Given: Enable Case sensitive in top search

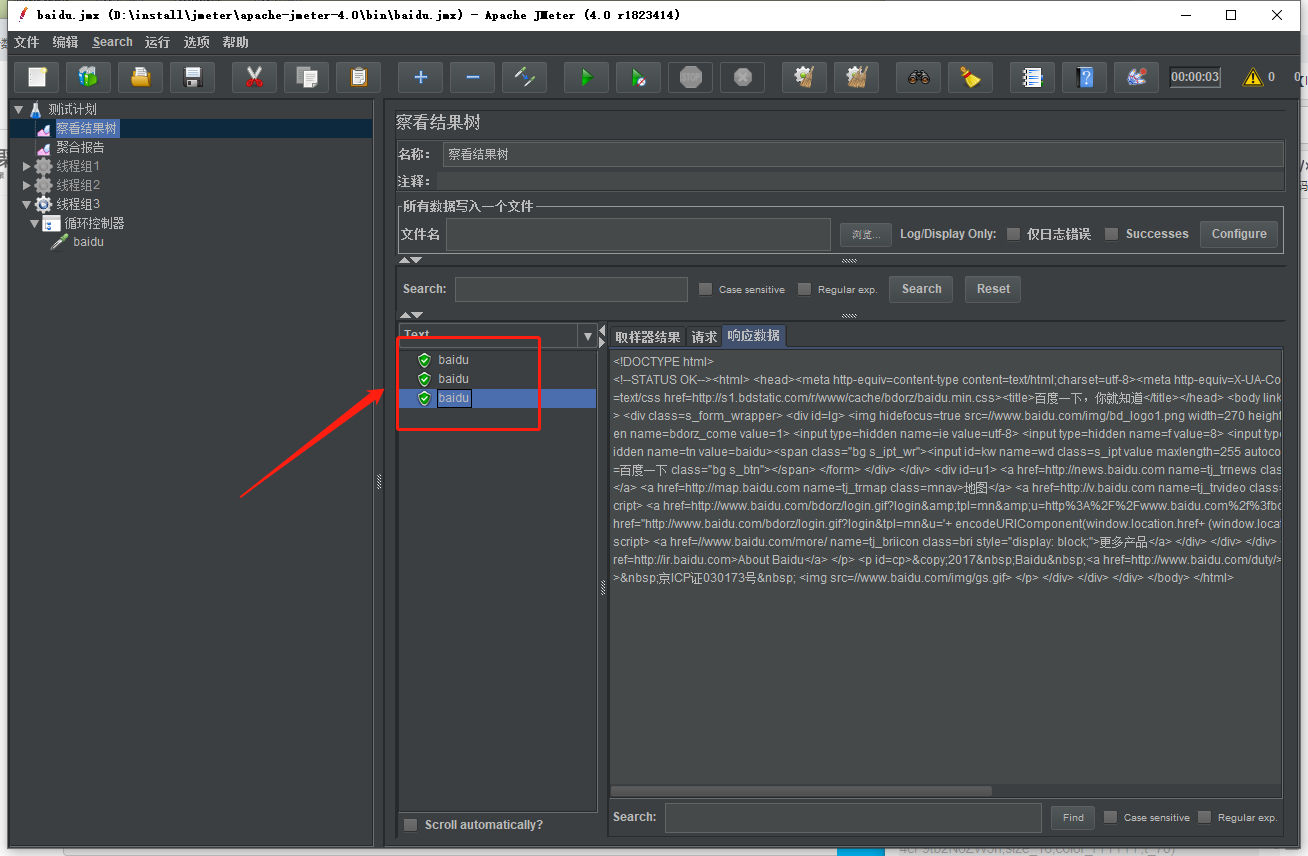Looking at the screenshot, I should [x=705, y=289].
